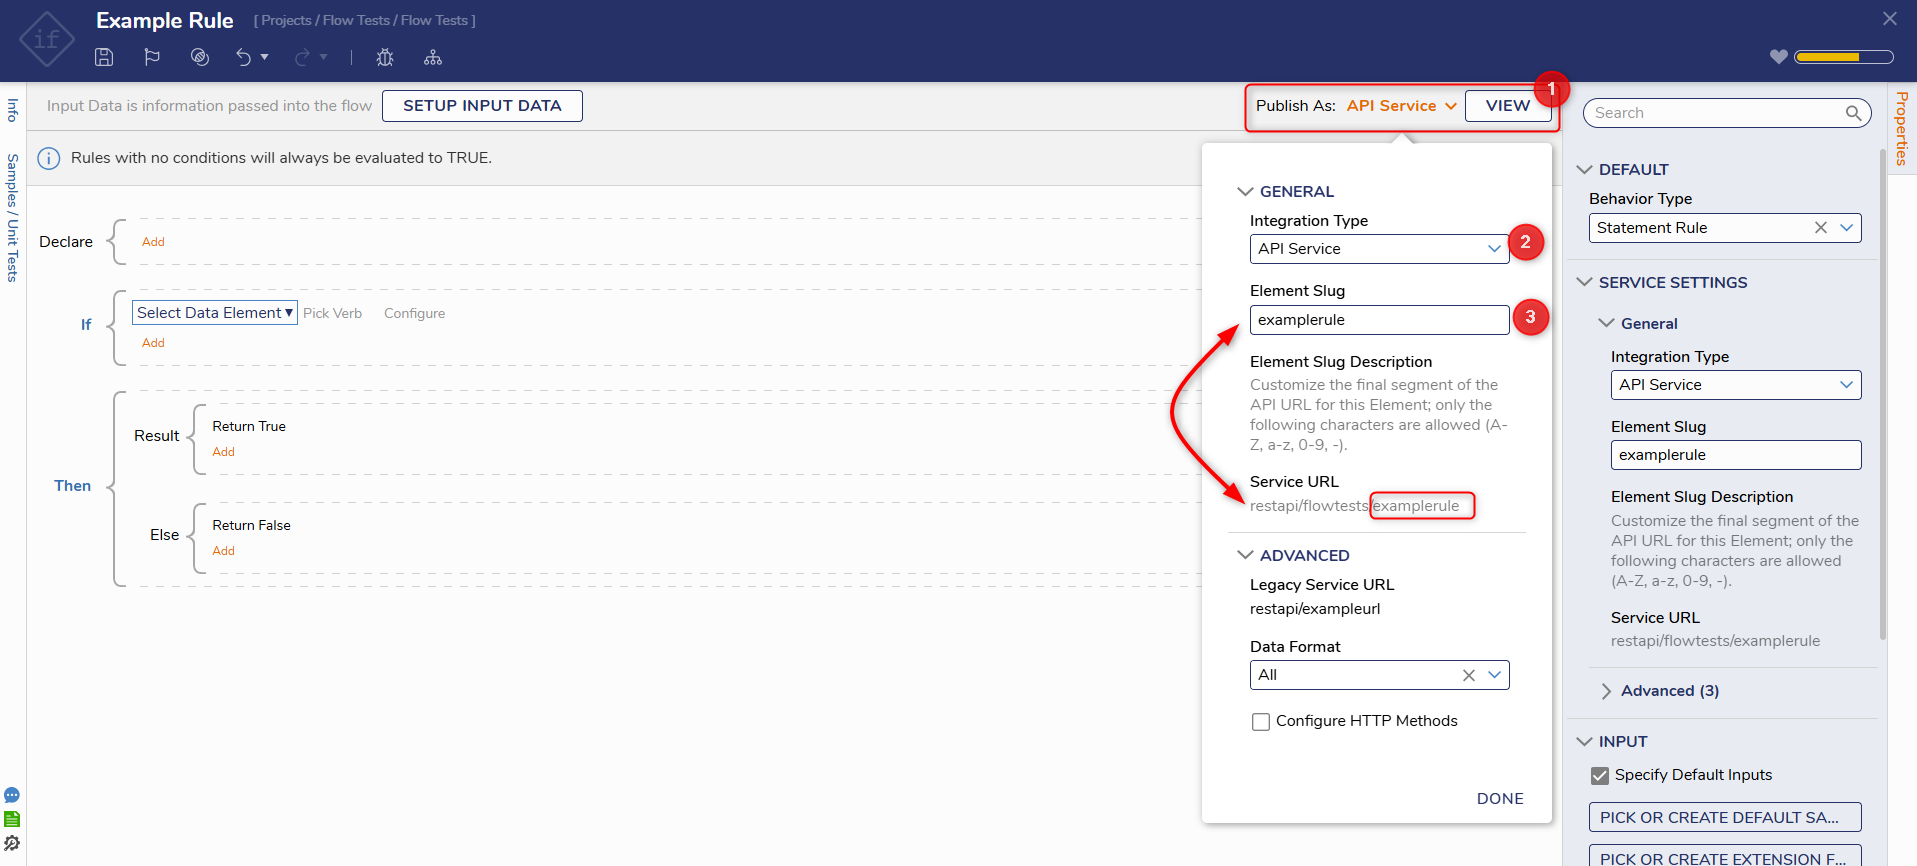Open Integration Type dropdown in popup
Image resolution: width=1917 pixels, height=866 pixels.
(x=1379, y=249)
